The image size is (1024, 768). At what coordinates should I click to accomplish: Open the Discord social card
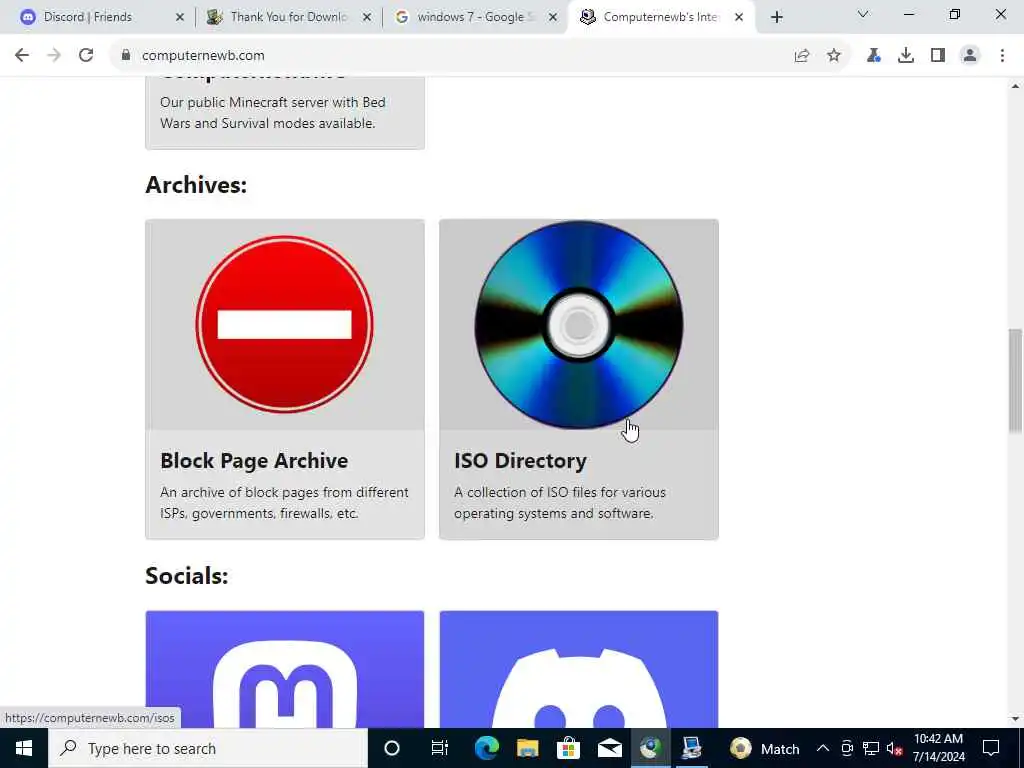point(579,669)
